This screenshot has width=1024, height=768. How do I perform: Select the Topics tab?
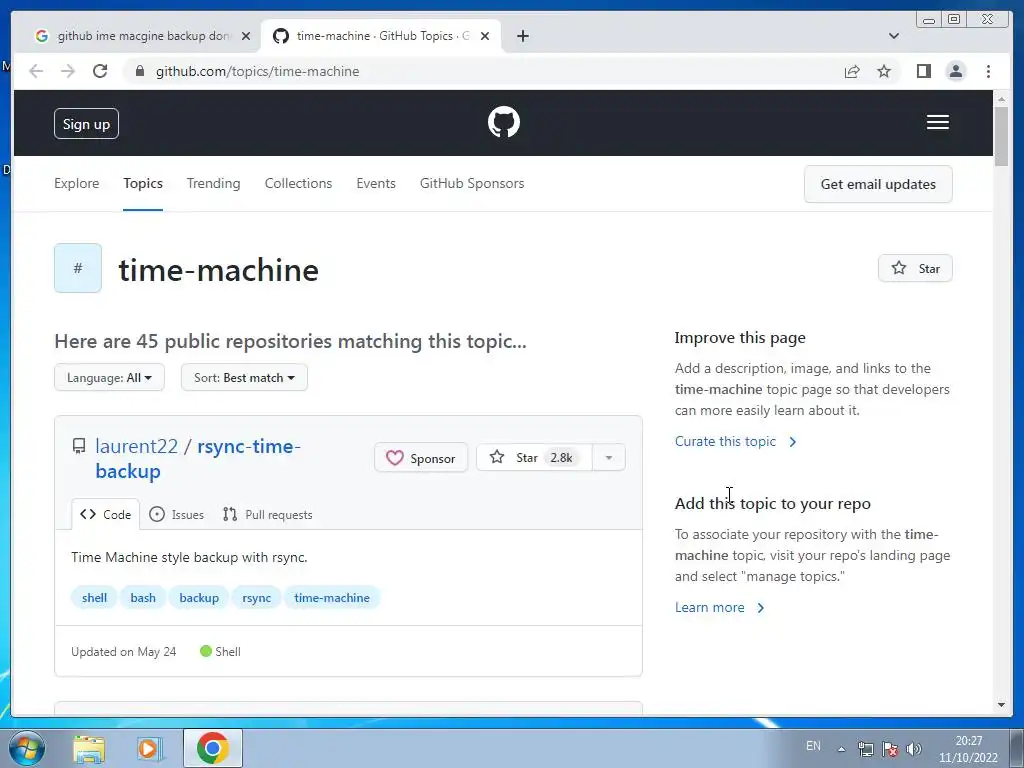143,184
